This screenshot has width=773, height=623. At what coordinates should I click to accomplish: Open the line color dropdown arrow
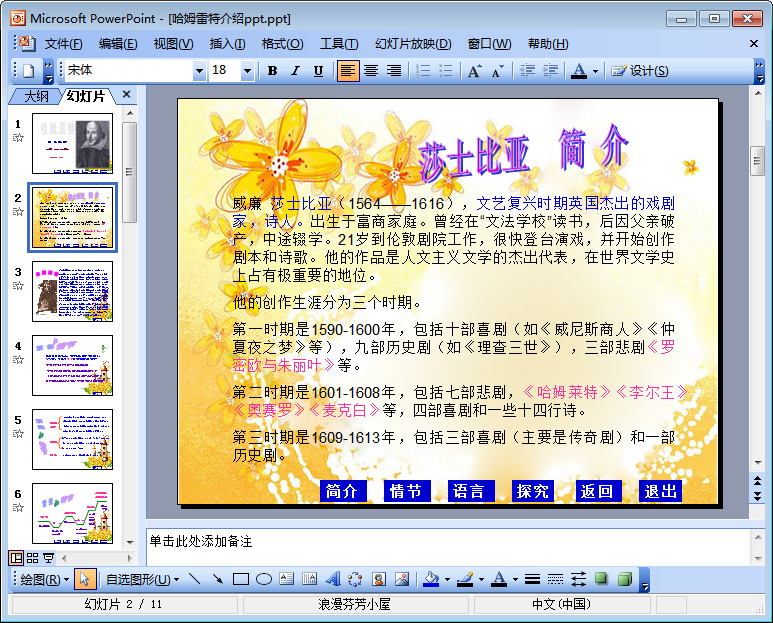tap(481, 580)
